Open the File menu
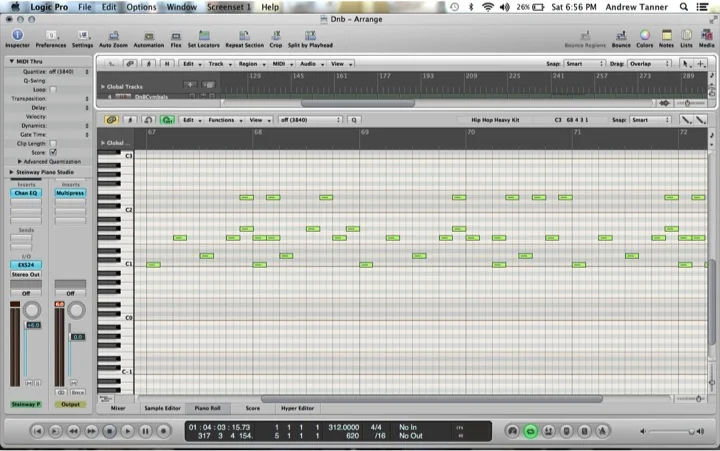Screen dimensions: 720x451 tap(84, 7)
